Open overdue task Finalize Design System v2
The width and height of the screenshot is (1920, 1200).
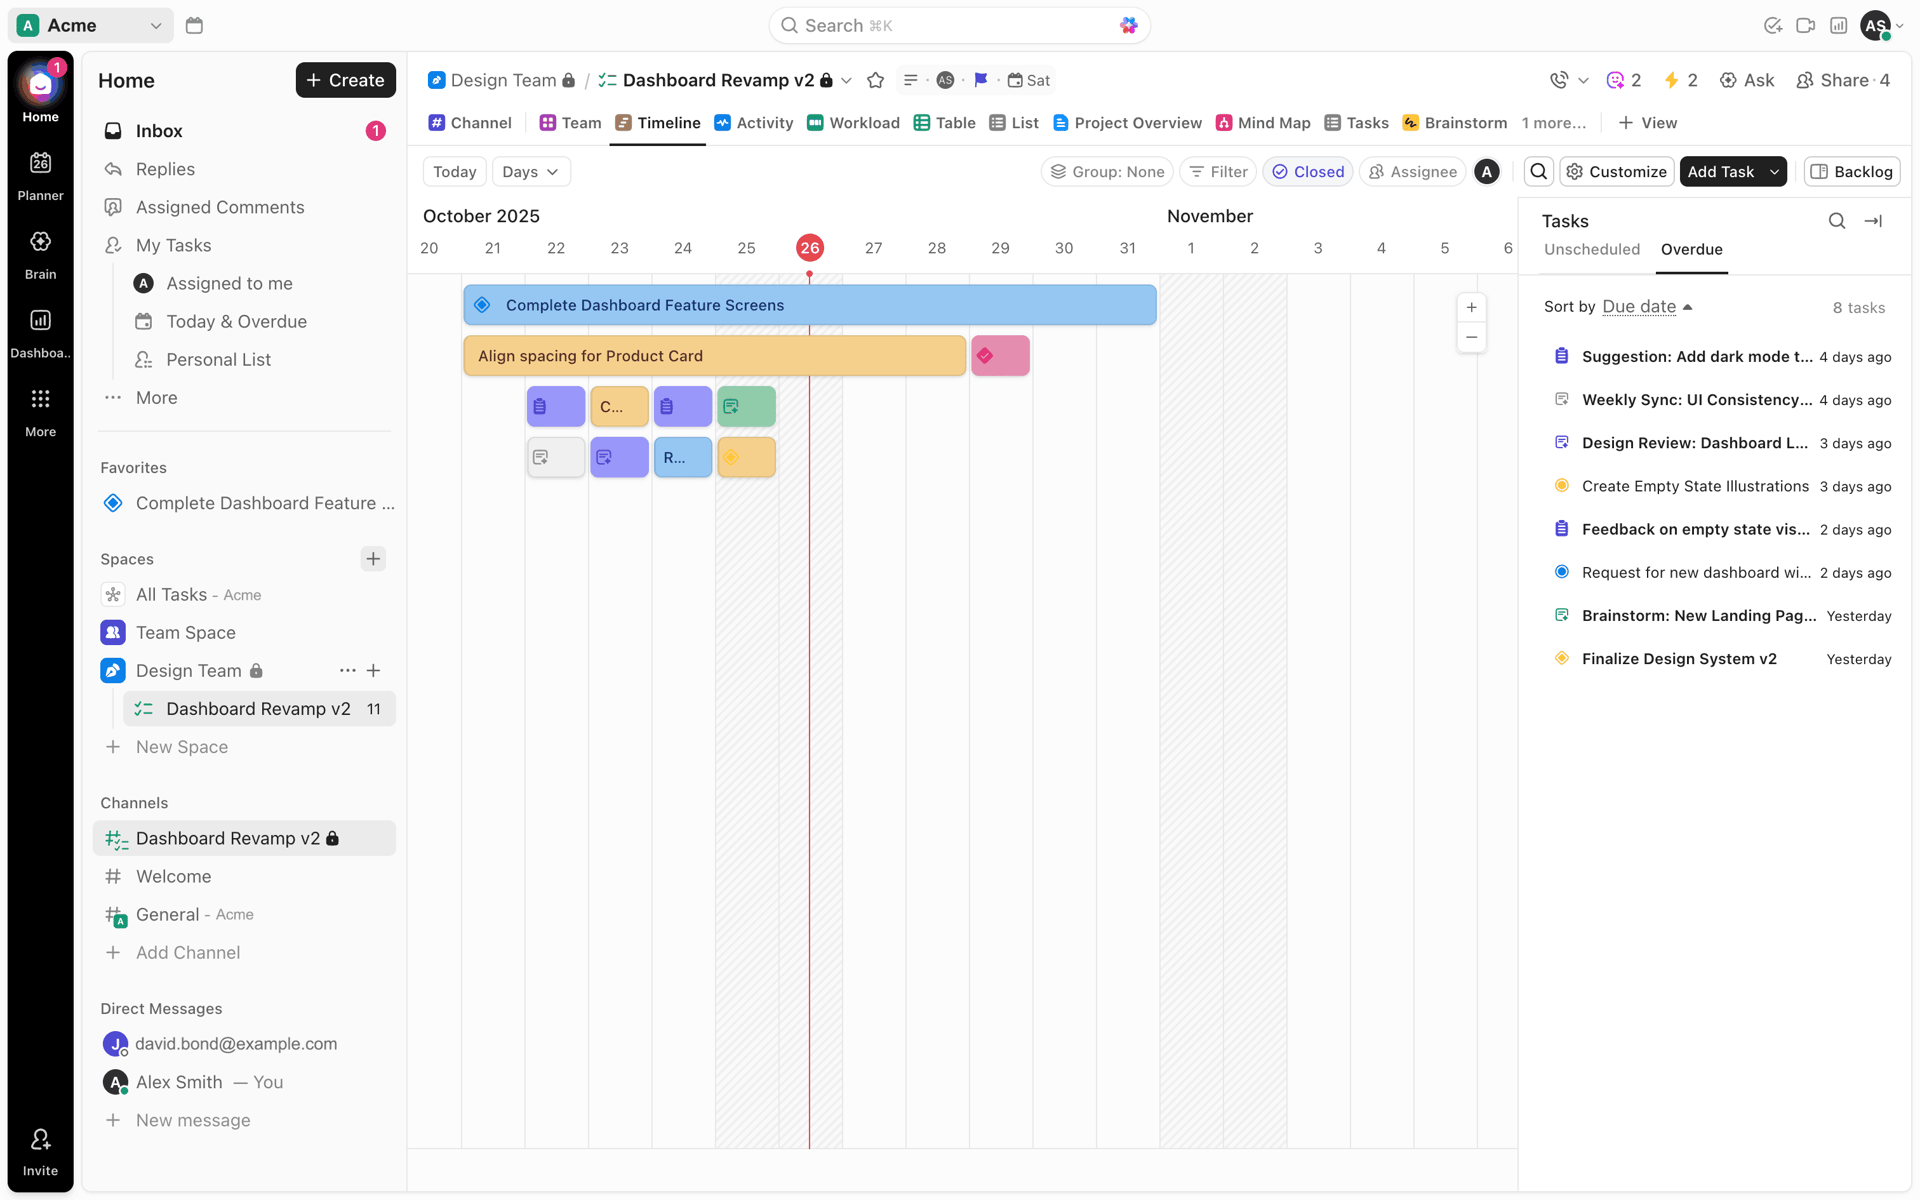click(x=1722, y=659)
